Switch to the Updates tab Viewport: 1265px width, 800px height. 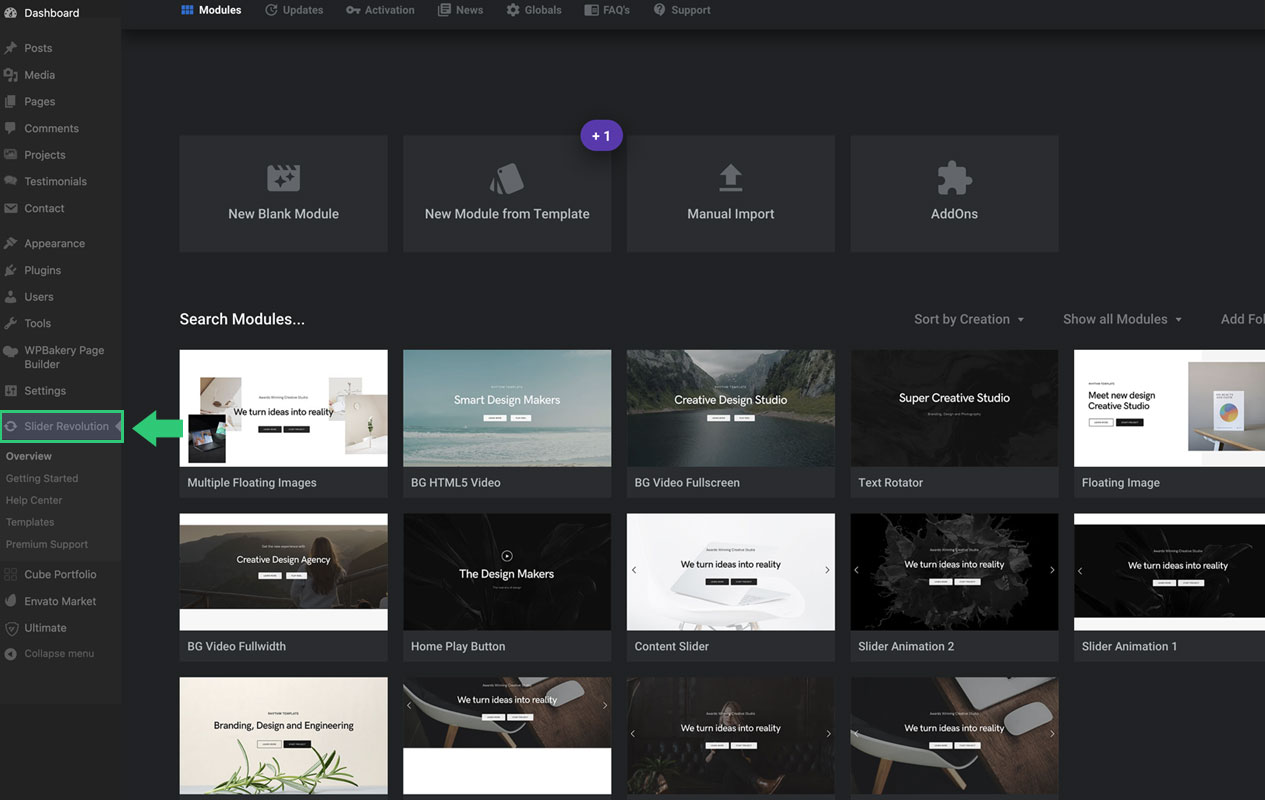tap(294, 10)
